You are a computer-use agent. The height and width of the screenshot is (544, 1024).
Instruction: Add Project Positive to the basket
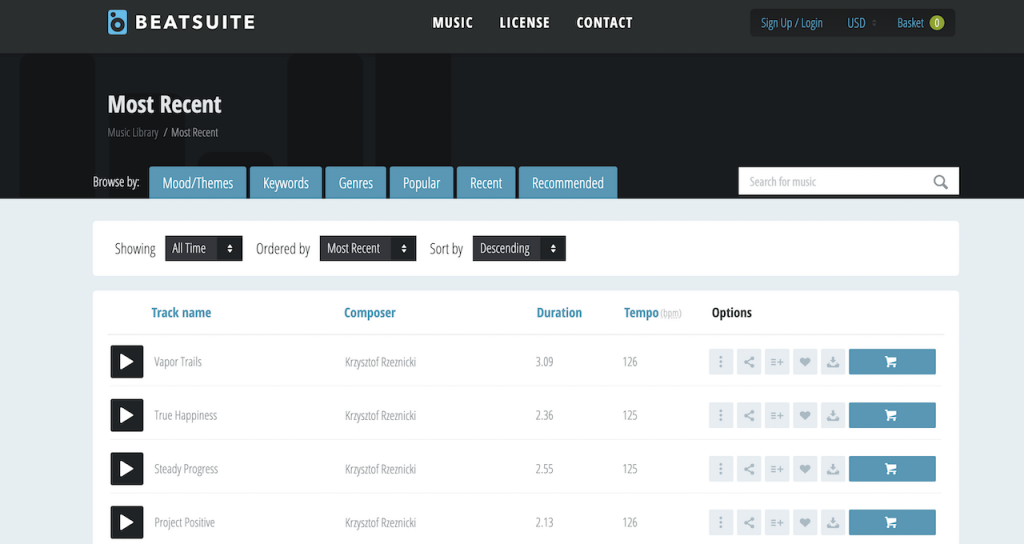(892, 522)
